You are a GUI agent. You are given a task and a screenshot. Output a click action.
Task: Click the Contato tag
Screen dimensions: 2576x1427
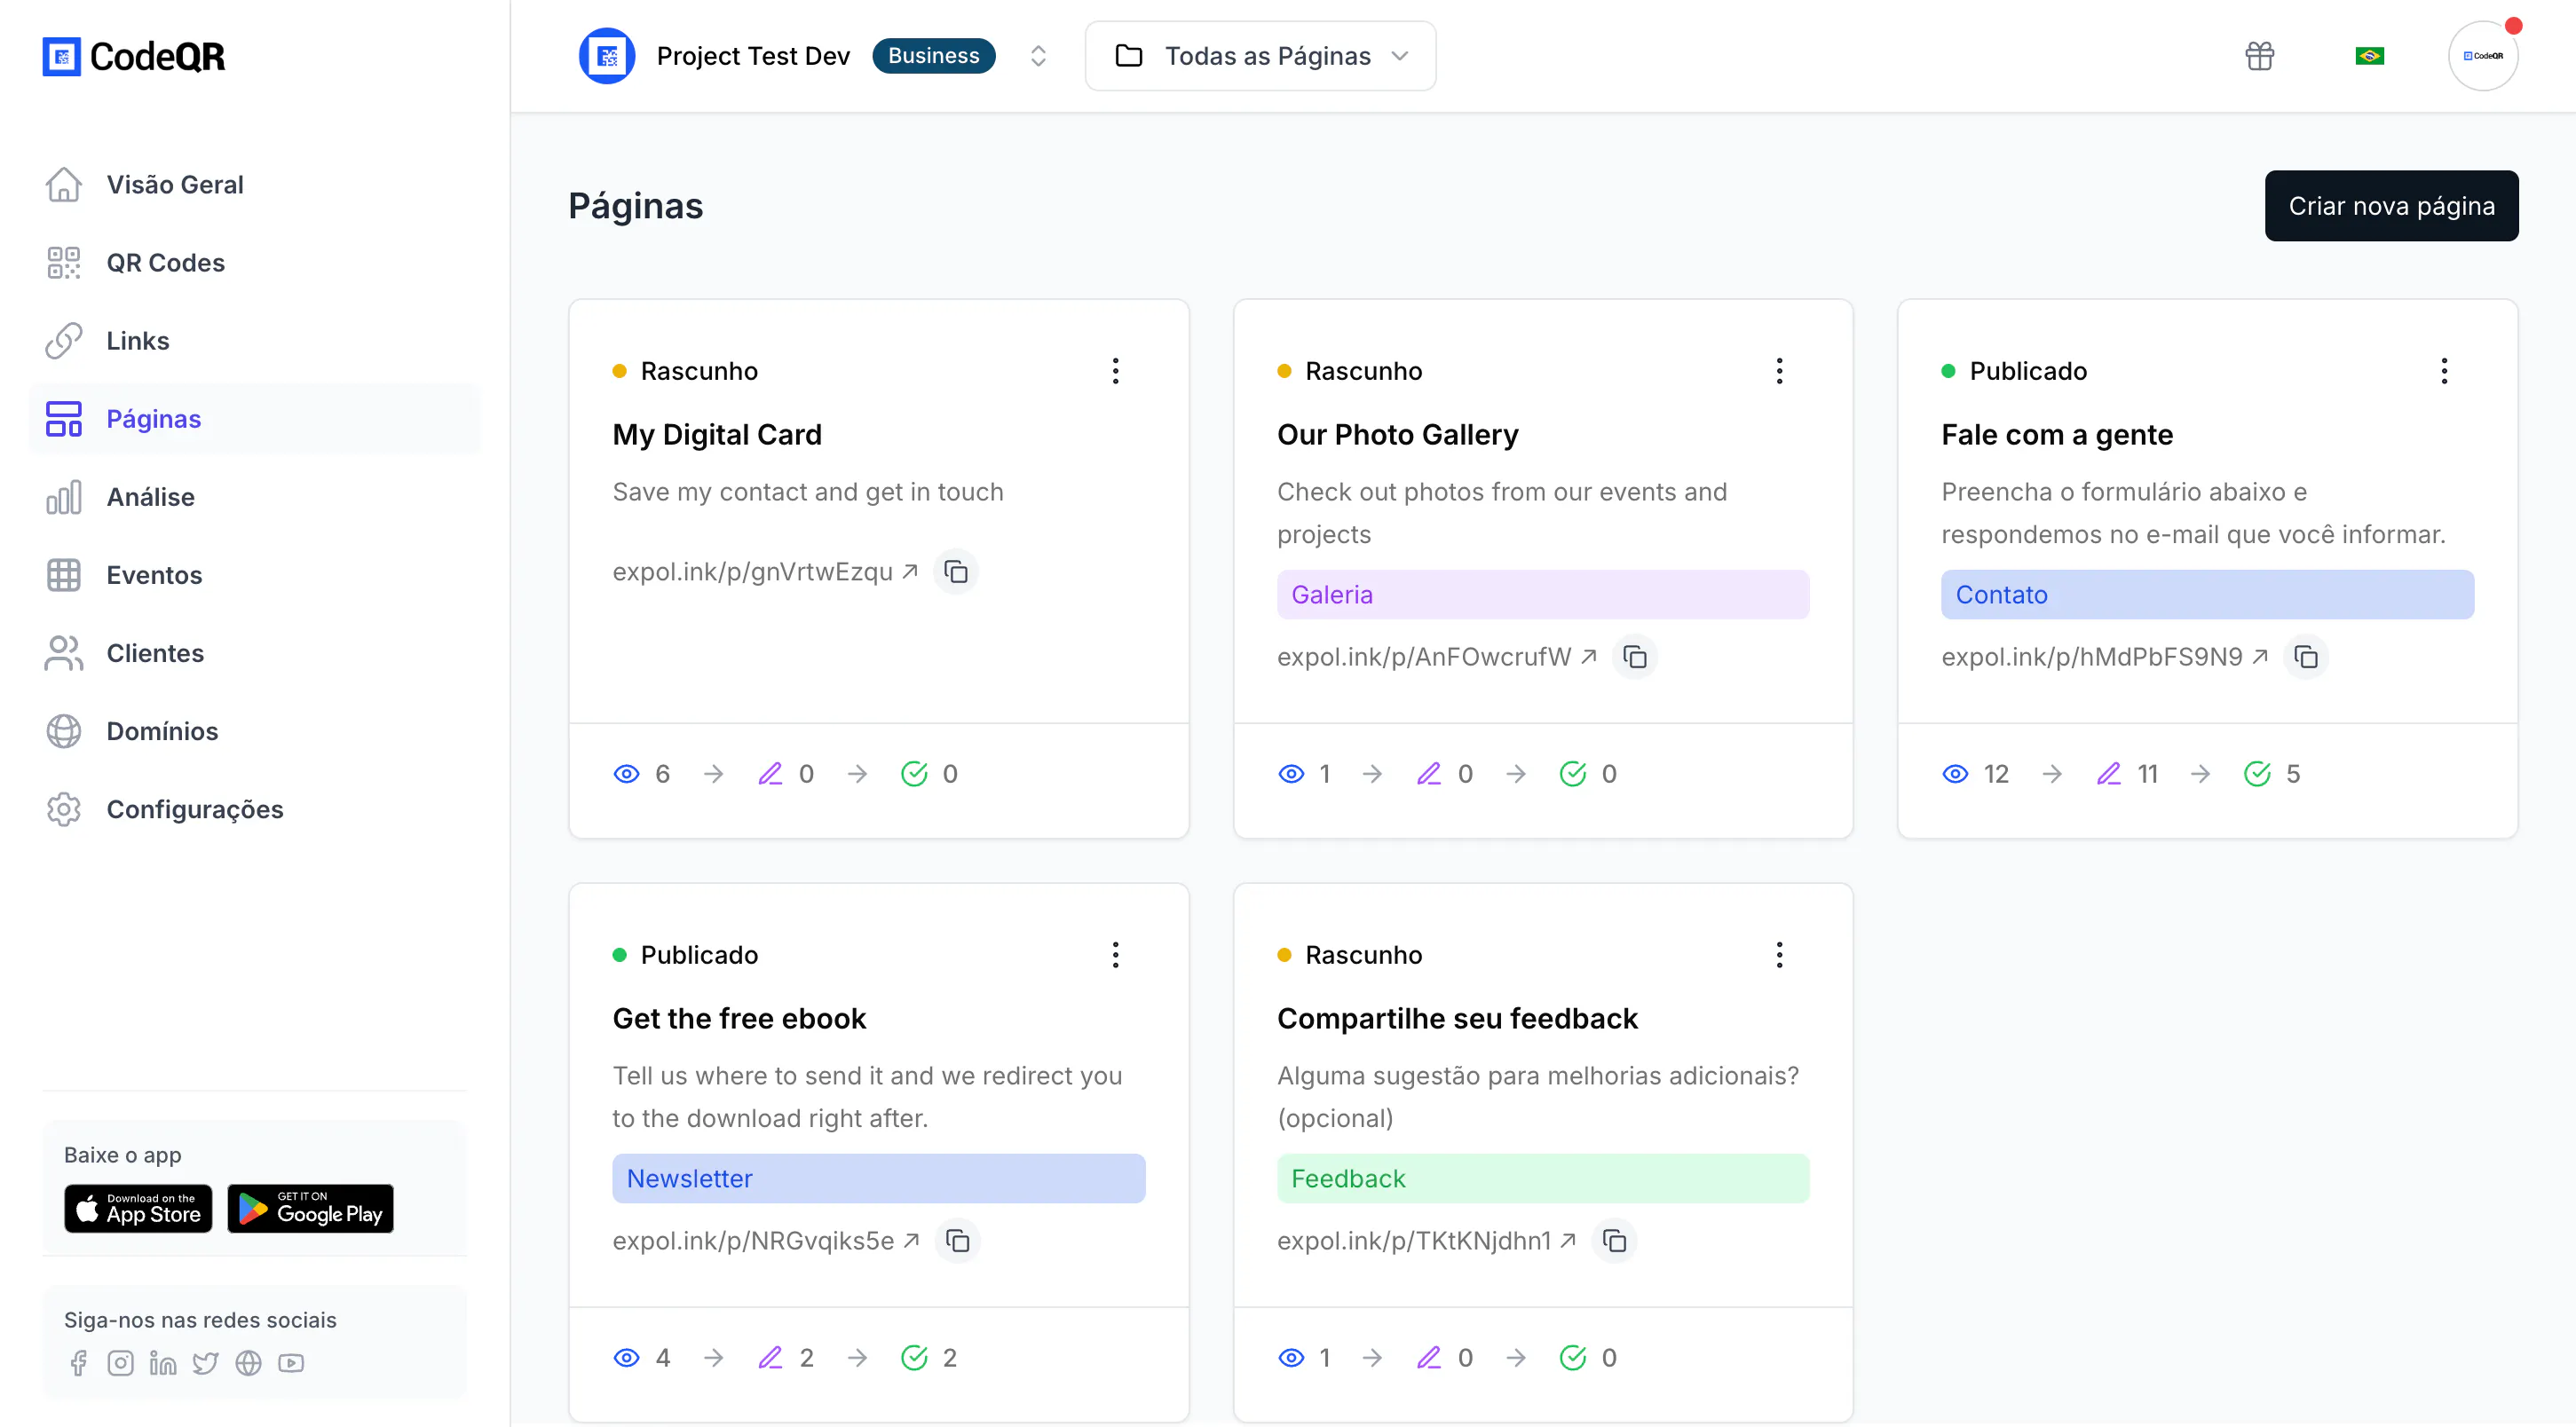(x=2208, y=594)
